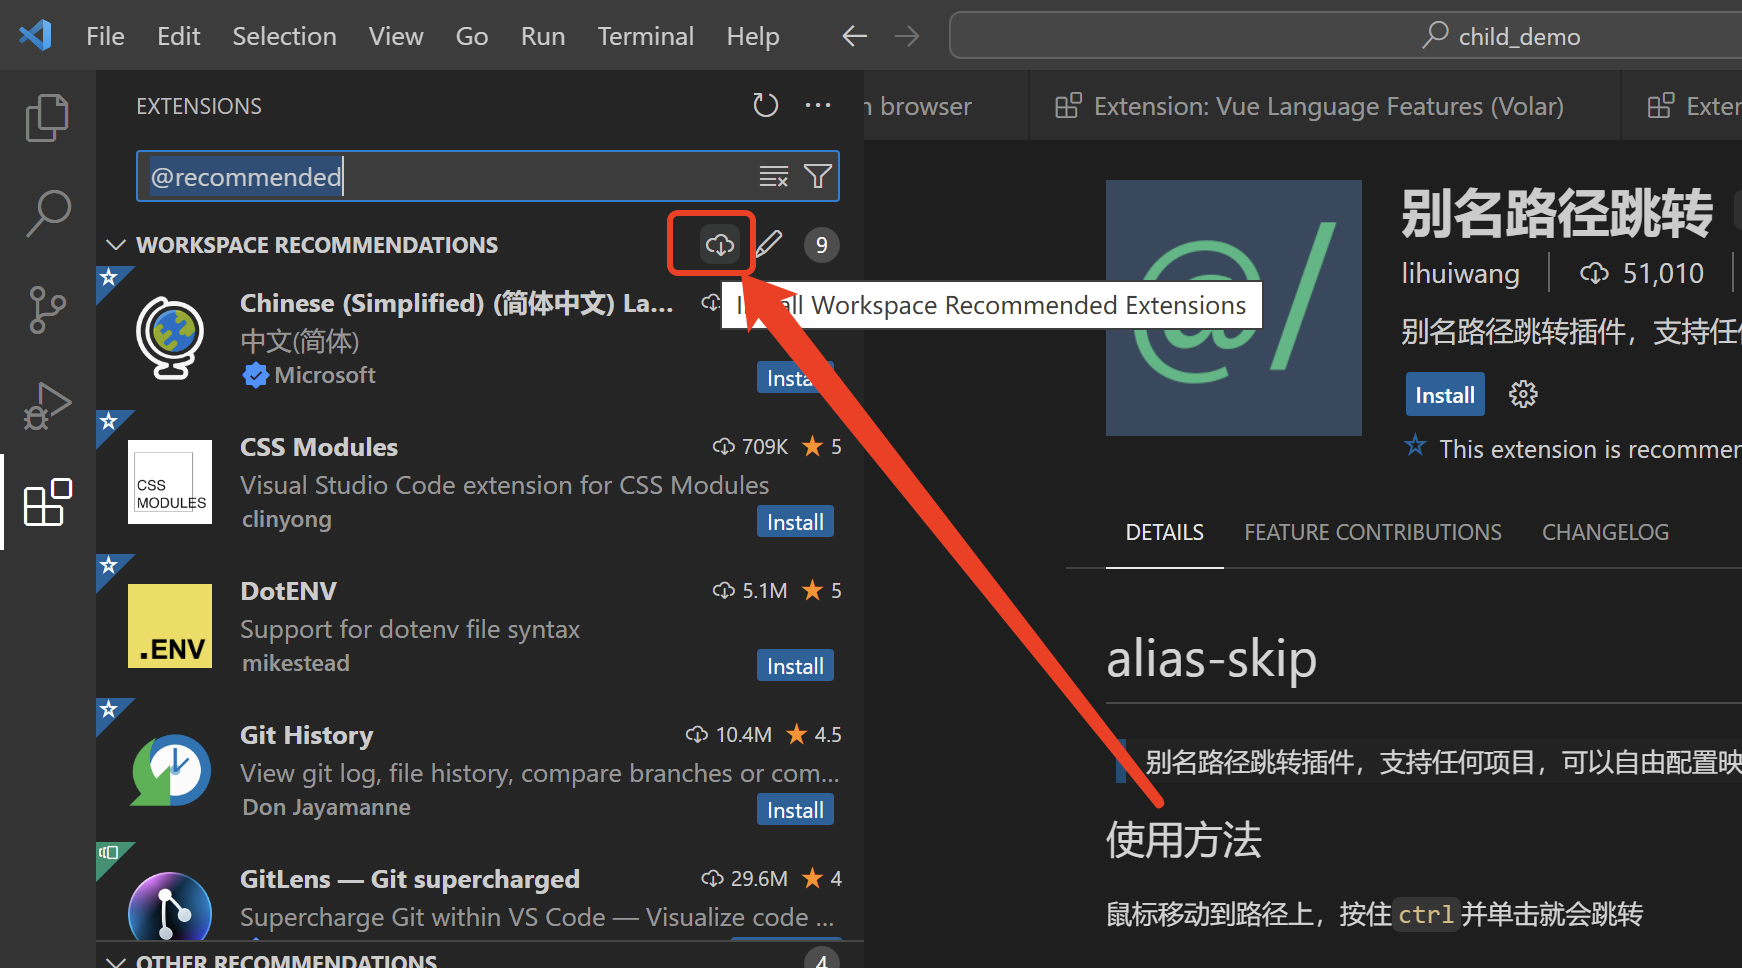The width and height of the screenshot is (1742, 968).
Task: Open the filter extensions menu
Action: [x=818, y=177]
